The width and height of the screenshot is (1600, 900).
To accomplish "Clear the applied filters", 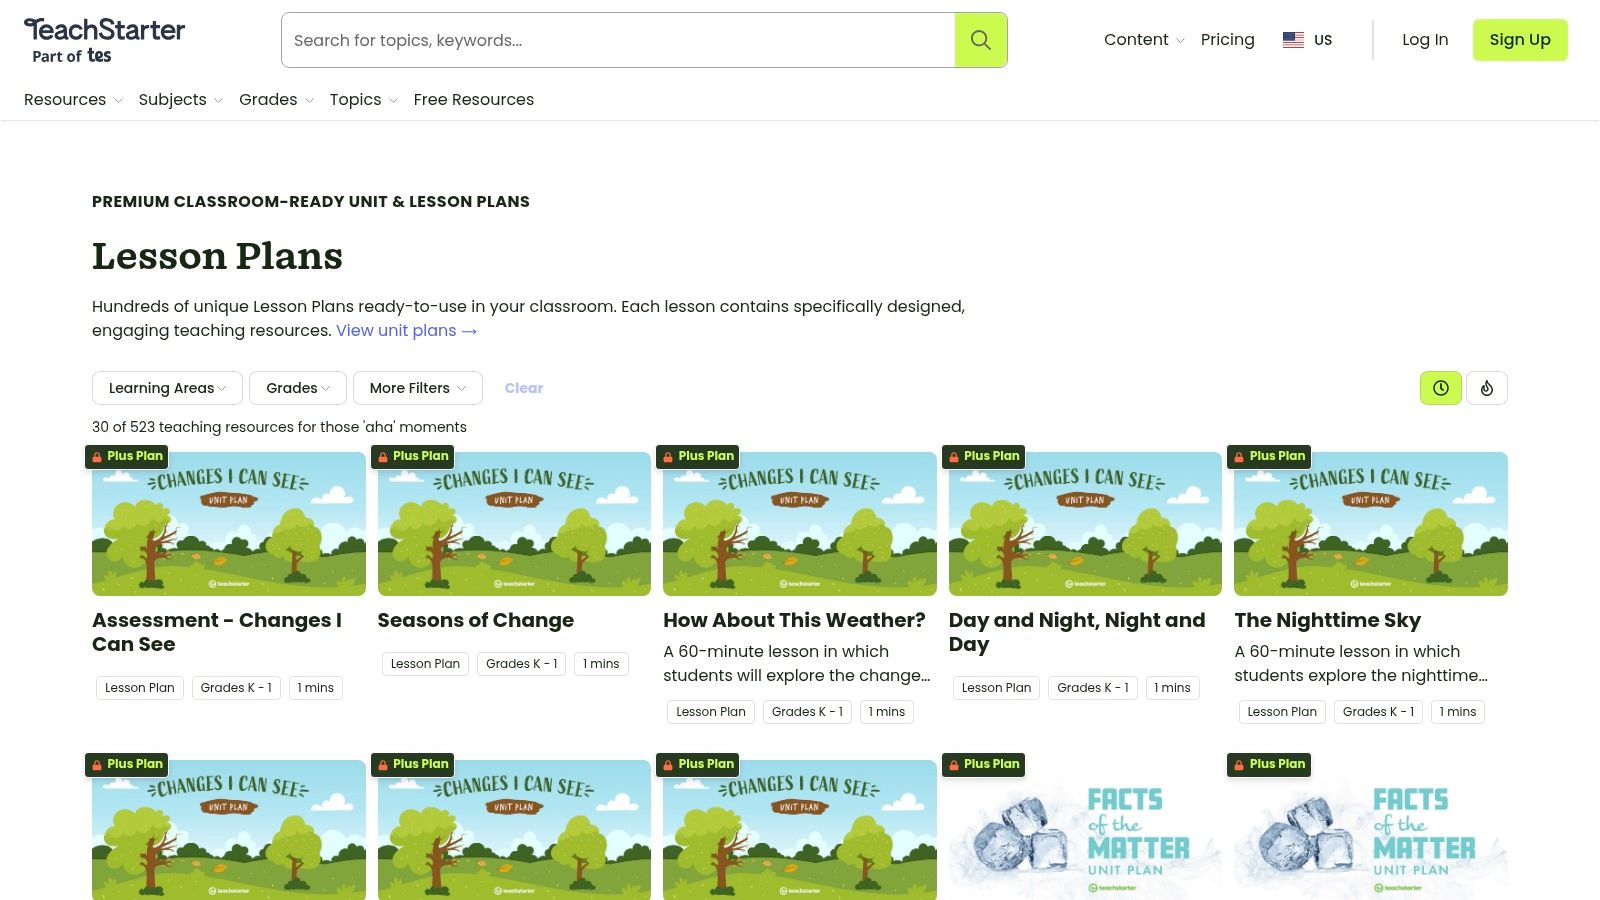I will pyautogui.click(x=524, y=388).
